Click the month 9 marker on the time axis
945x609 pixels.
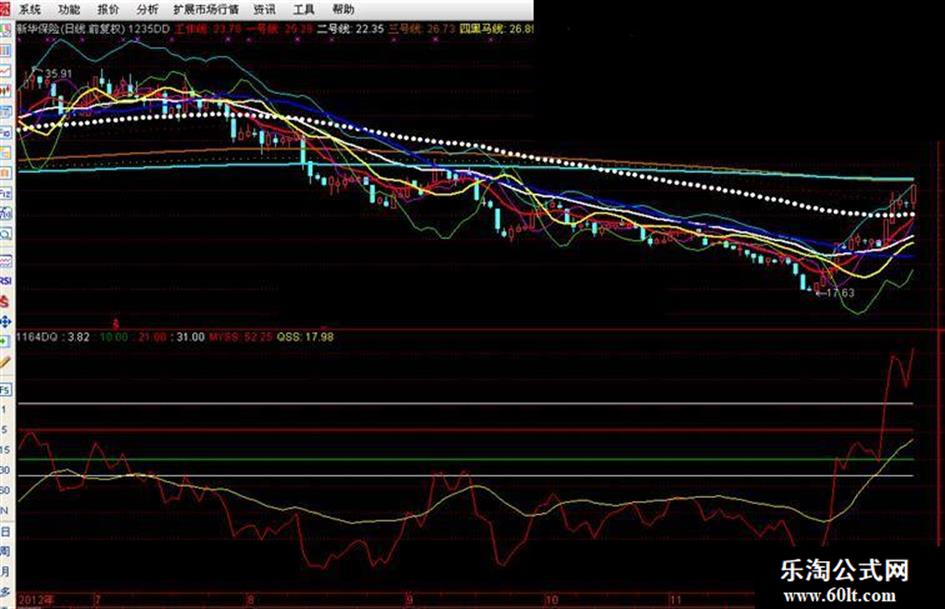click(x=410, y=600)
